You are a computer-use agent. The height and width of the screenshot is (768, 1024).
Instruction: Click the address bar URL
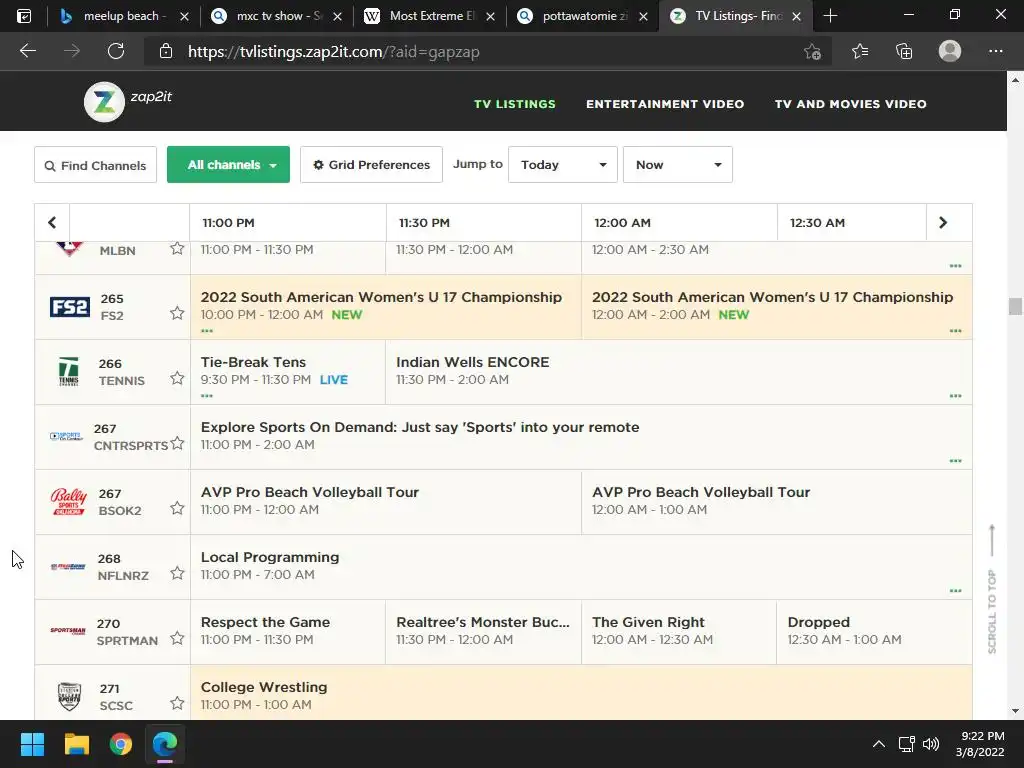(x=333, y=52)
